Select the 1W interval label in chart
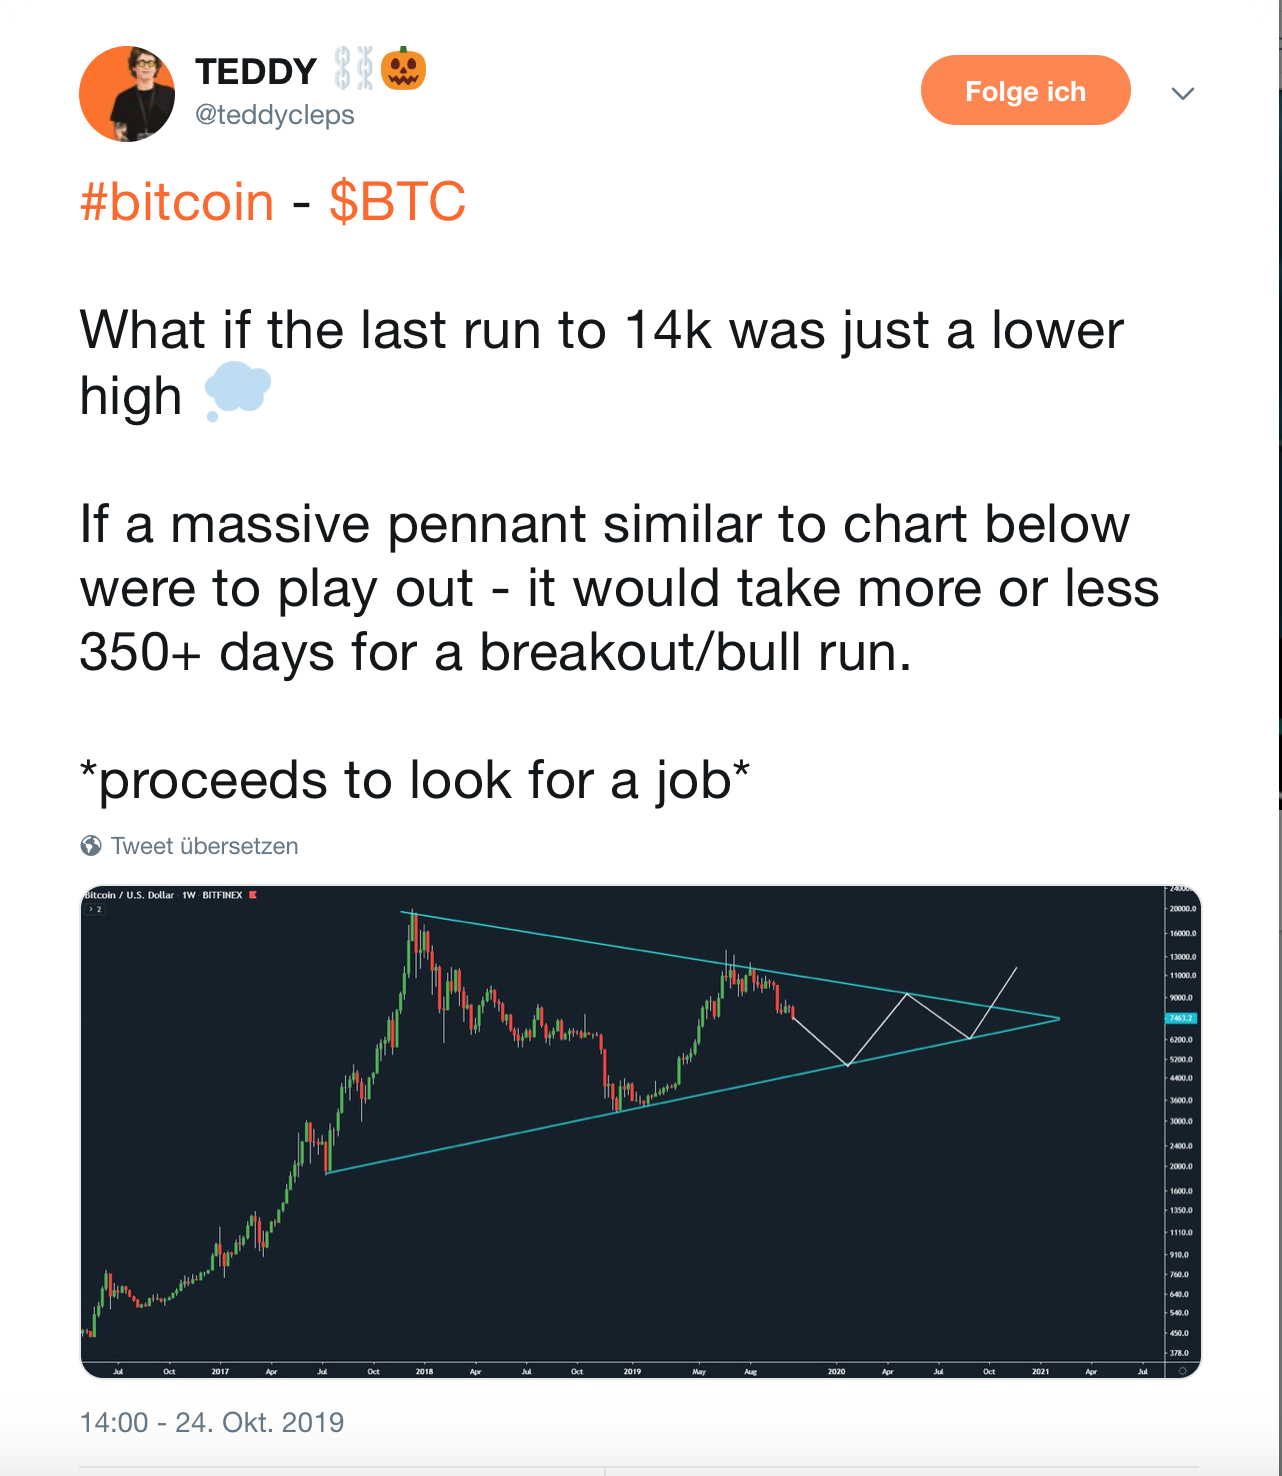This screenshot has height=1476, width=1282. coord(188,895)
